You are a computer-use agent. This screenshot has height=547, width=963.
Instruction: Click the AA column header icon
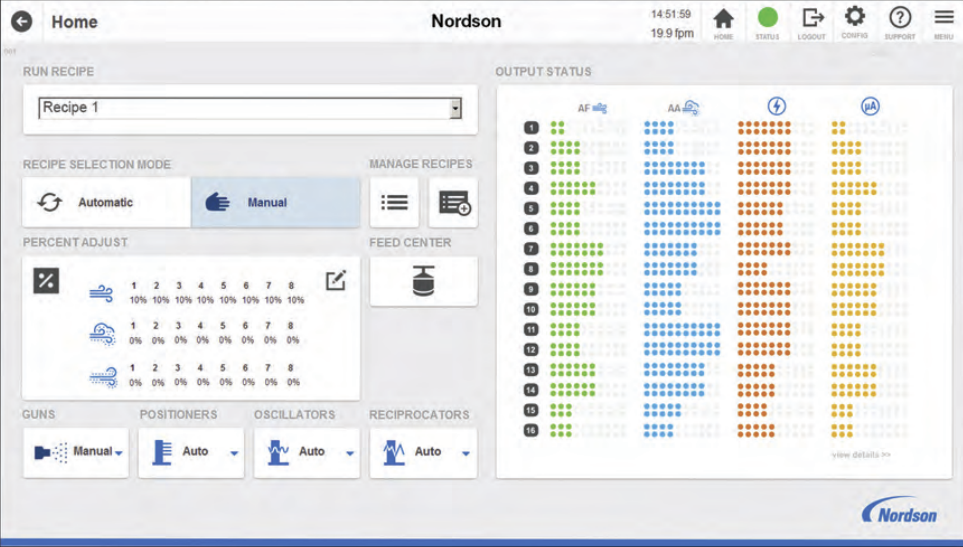[690, 108]
